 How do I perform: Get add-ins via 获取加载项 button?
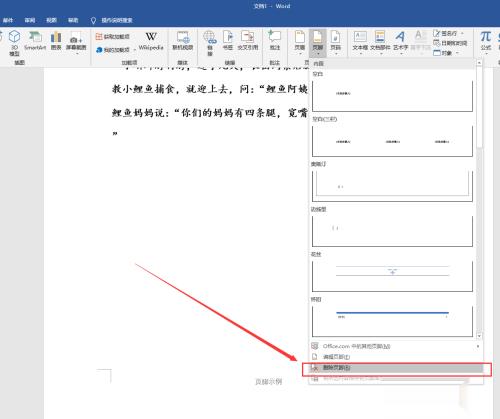click(112, 36)
